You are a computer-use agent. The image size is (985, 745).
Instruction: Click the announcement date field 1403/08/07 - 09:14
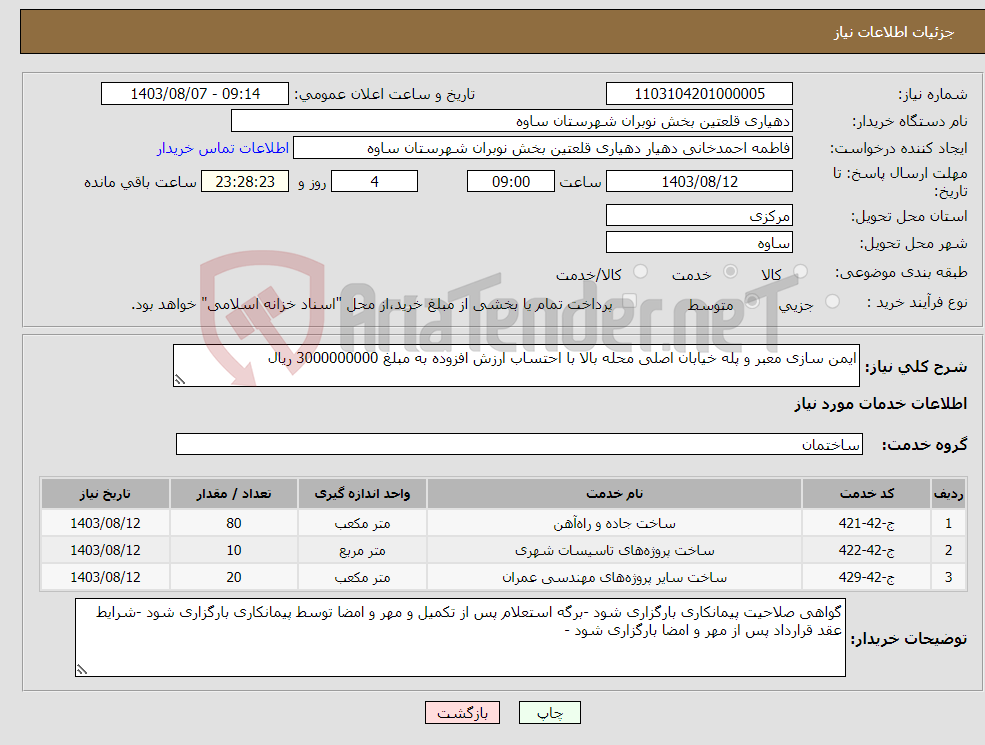coord(195,94)
